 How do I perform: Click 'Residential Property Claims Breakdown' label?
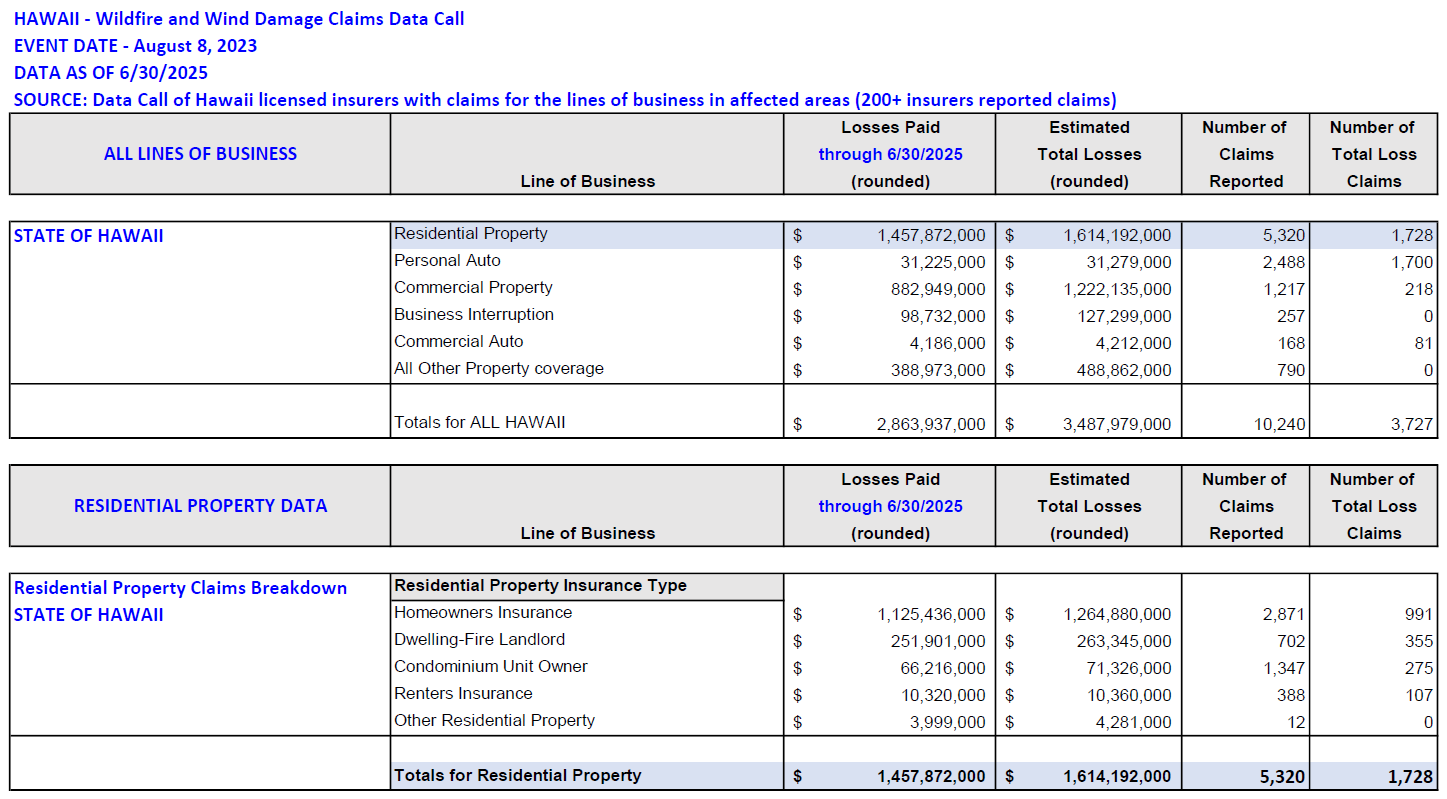coord(181,588)
